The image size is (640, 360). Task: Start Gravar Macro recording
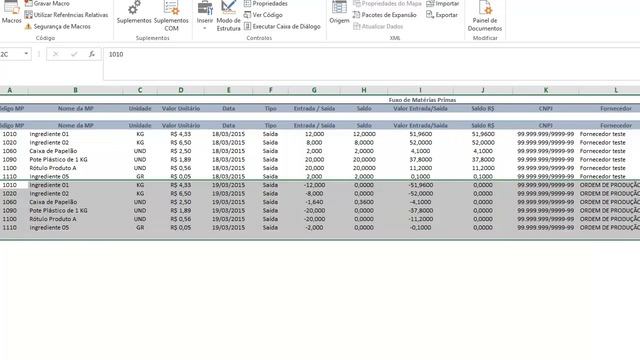tap(47, 4)
